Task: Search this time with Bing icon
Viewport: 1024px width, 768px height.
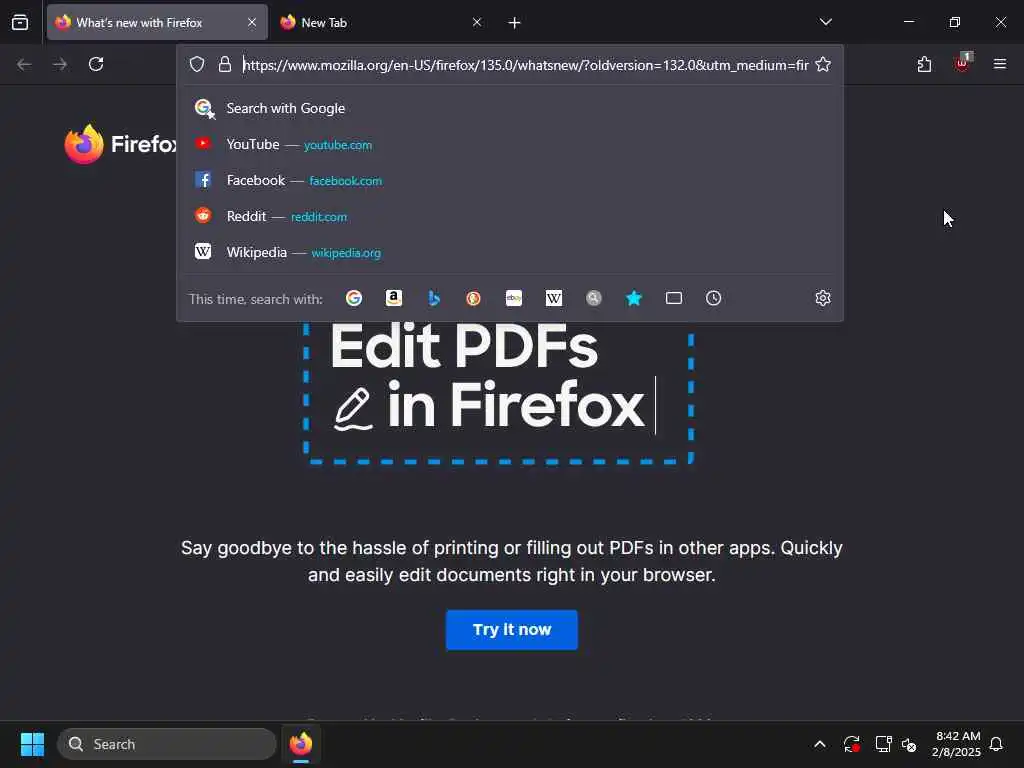Action: pyautogui.click(x=434, y=298)
